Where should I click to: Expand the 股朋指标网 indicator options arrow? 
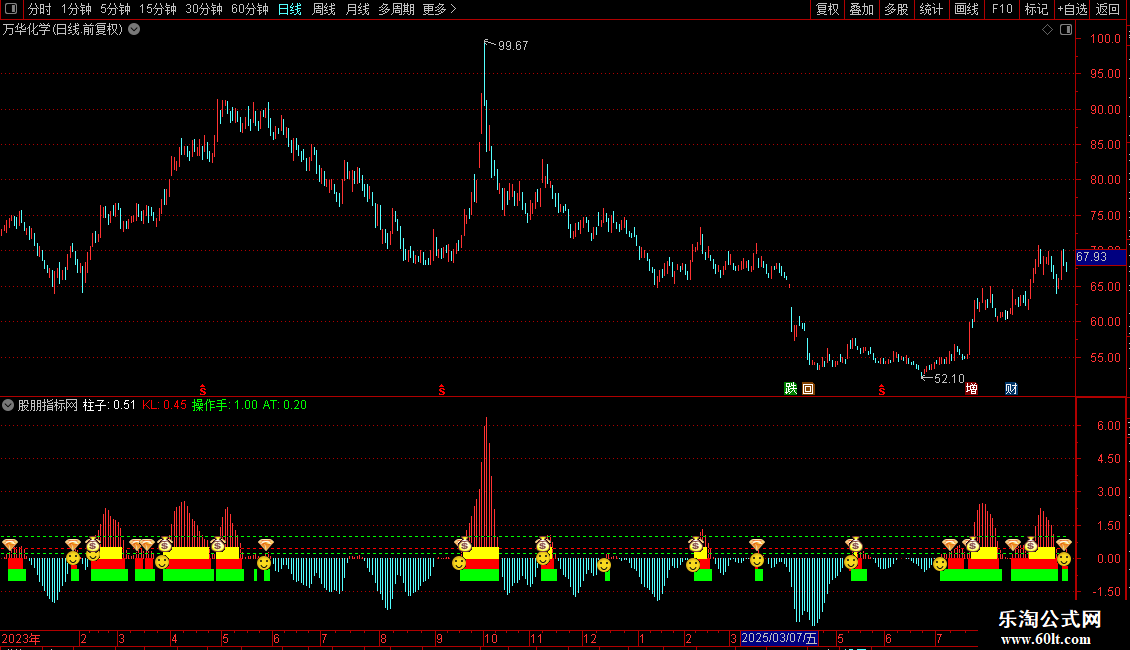(8, 405)
